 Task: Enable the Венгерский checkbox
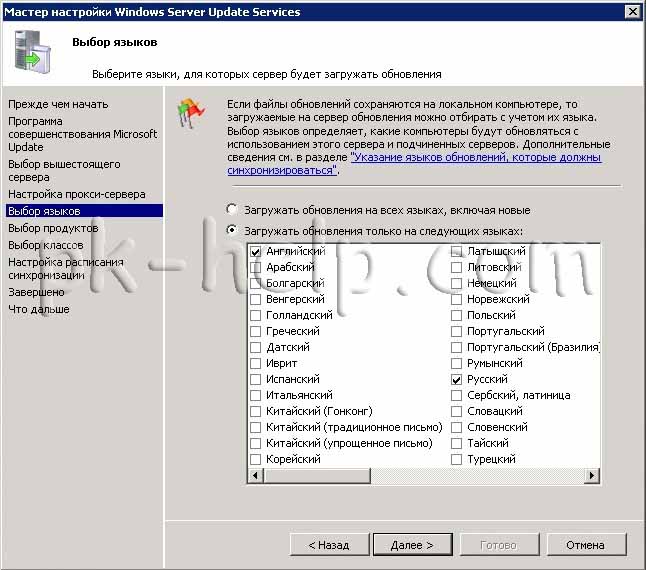[255, 299]
